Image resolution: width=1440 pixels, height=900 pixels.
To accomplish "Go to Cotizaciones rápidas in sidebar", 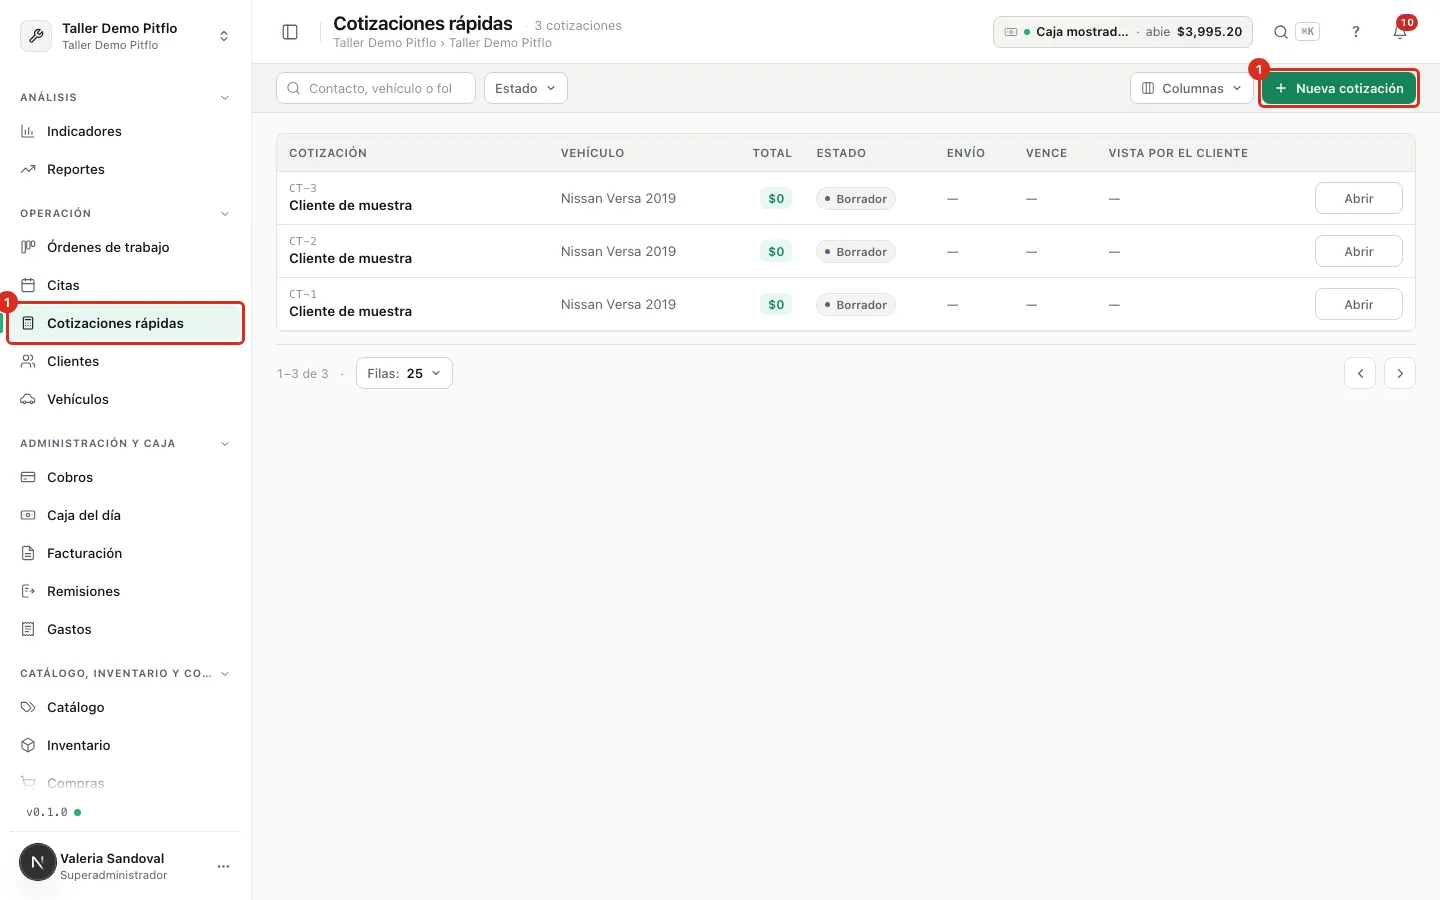I will (x=126, y=323).
